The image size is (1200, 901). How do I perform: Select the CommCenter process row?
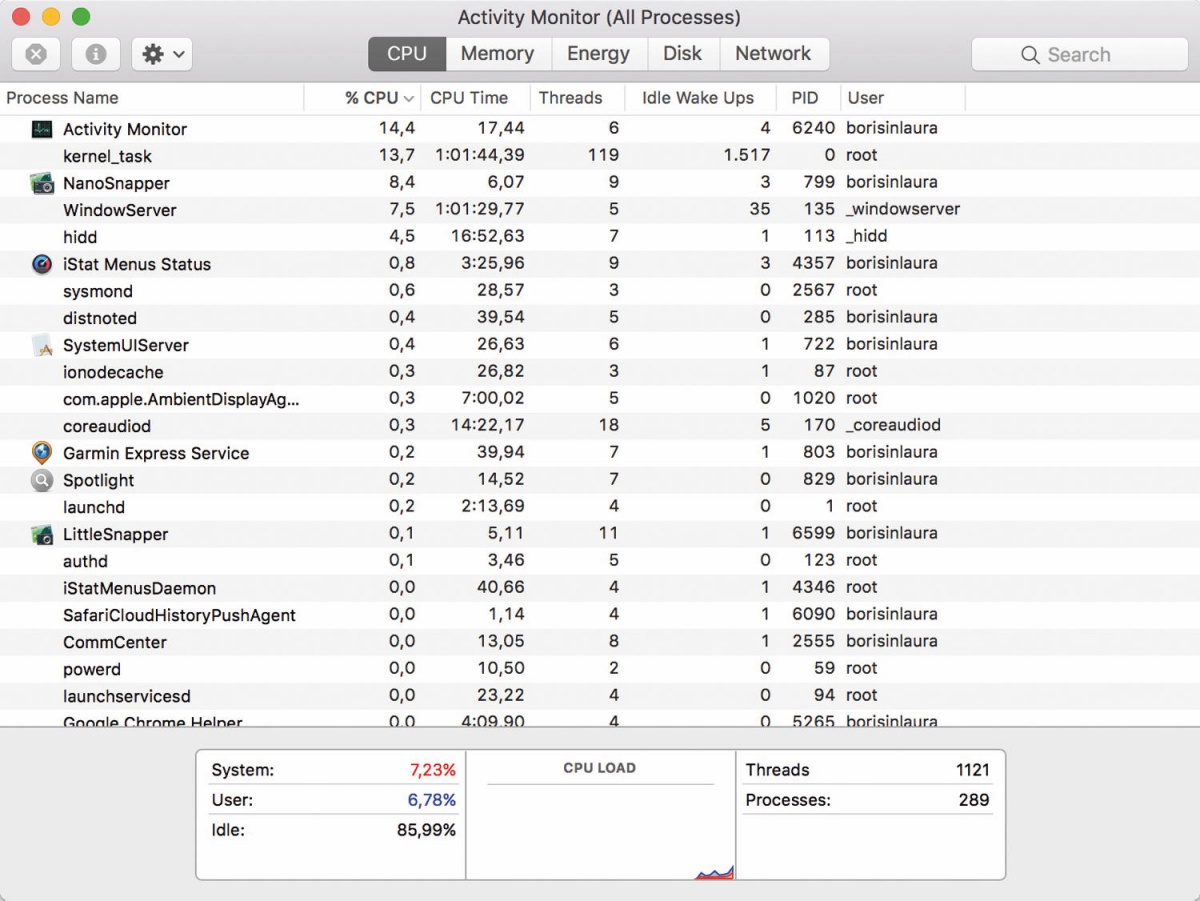tap(600, 642)
